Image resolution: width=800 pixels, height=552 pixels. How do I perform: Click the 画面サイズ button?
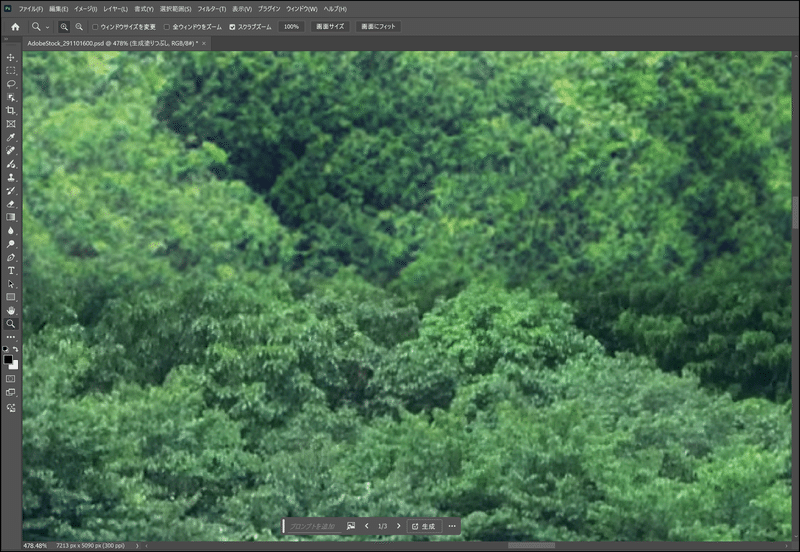click(x=330, y=27)
